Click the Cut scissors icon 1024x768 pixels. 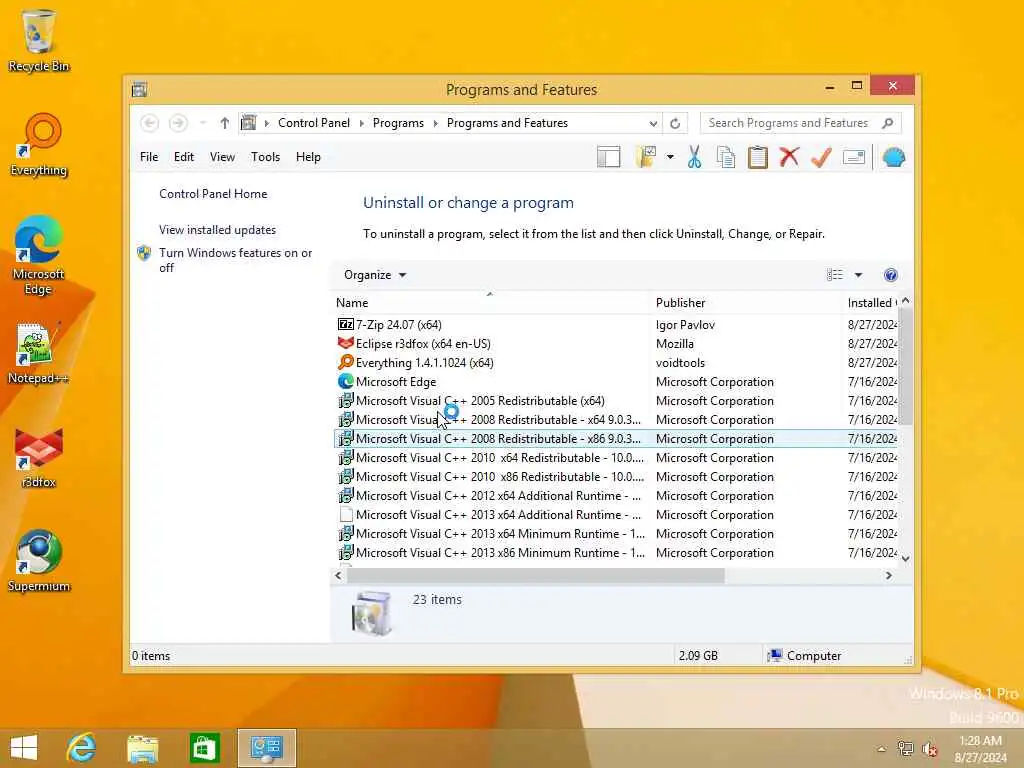[x=694, y=157]
